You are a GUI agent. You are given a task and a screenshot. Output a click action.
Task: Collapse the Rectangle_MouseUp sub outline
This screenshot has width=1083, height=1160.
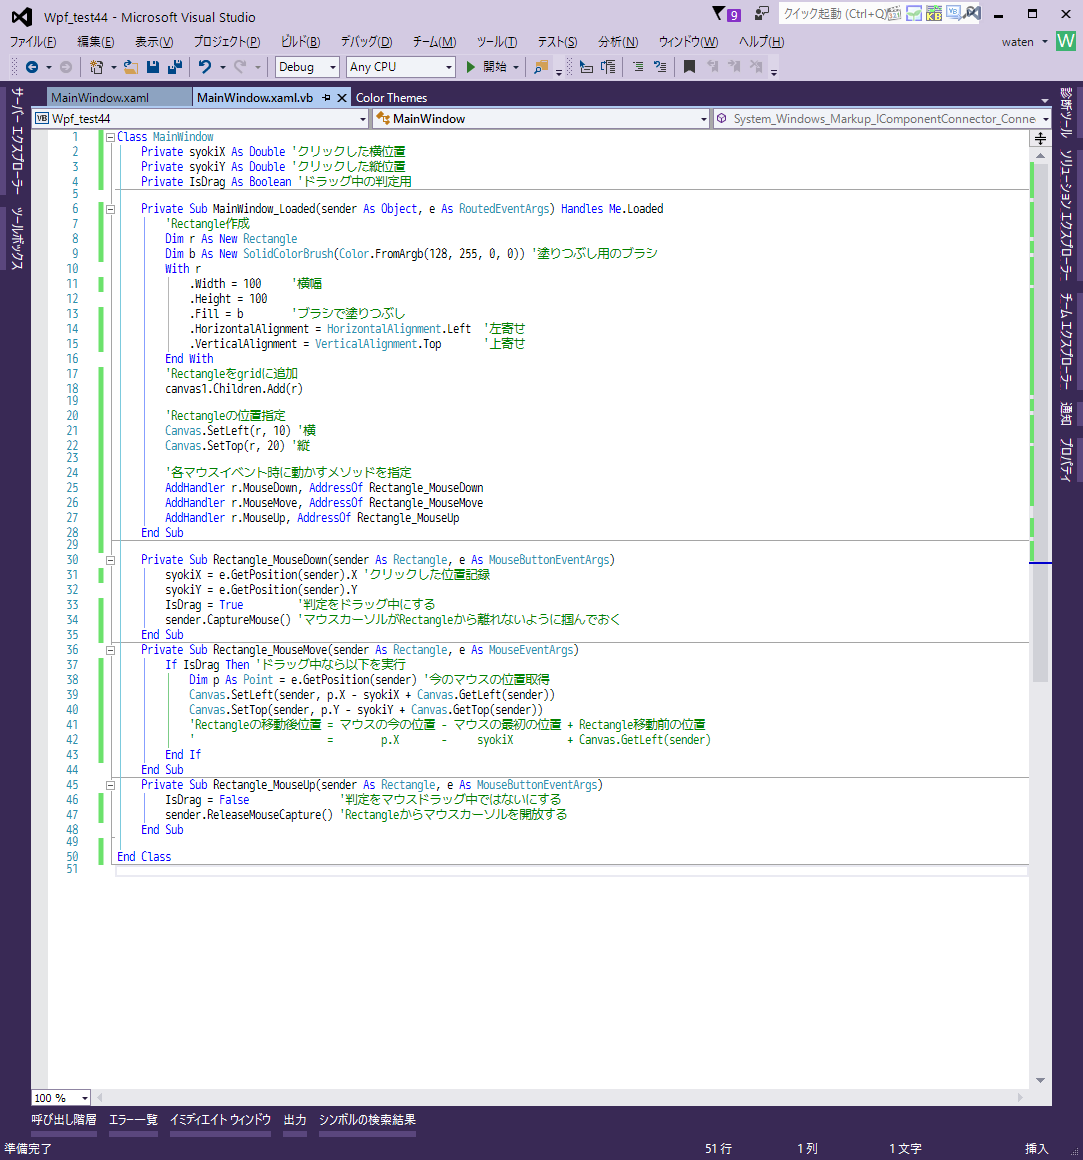tap(110, 785)
